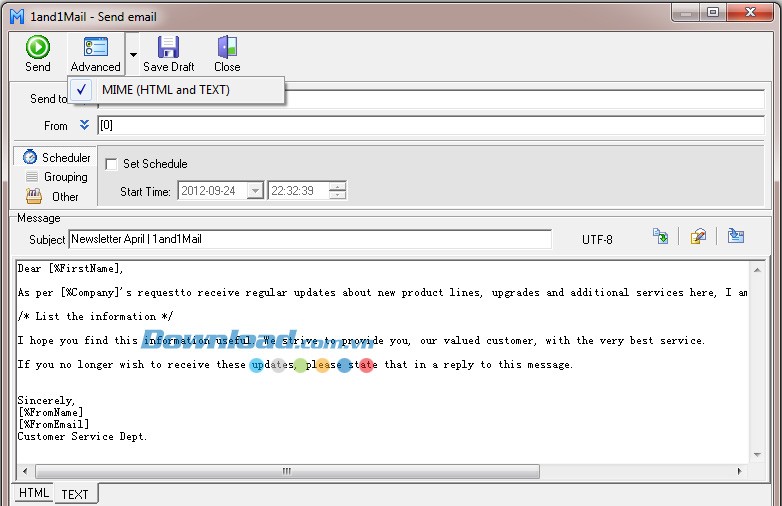Expand the Advanced dropdown arrow
This screenshot has height=506, width=782.
click(x=132, y=53)
